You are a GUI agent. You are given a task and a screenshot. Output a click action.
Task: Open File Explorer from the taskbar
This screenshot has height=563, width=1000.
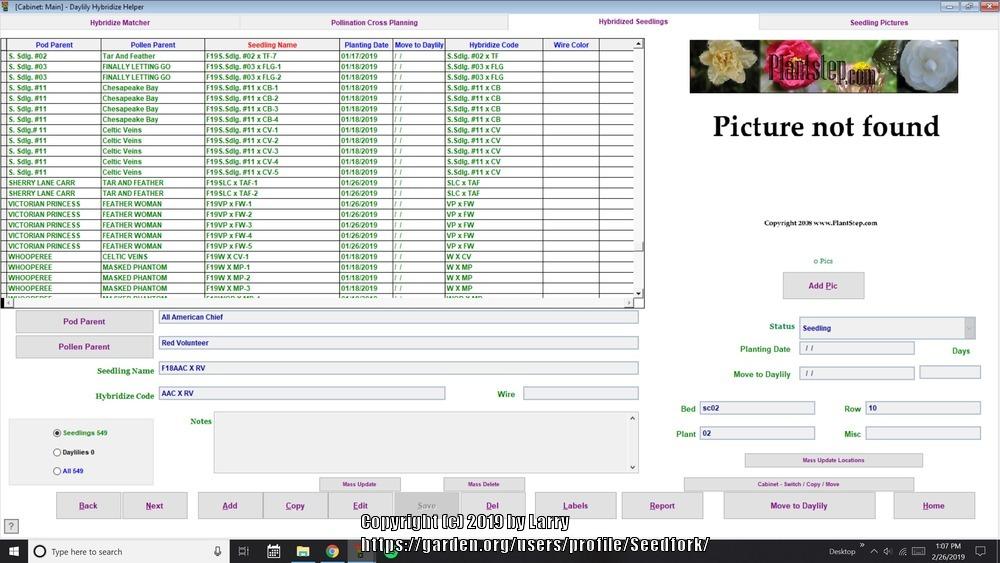303,551
